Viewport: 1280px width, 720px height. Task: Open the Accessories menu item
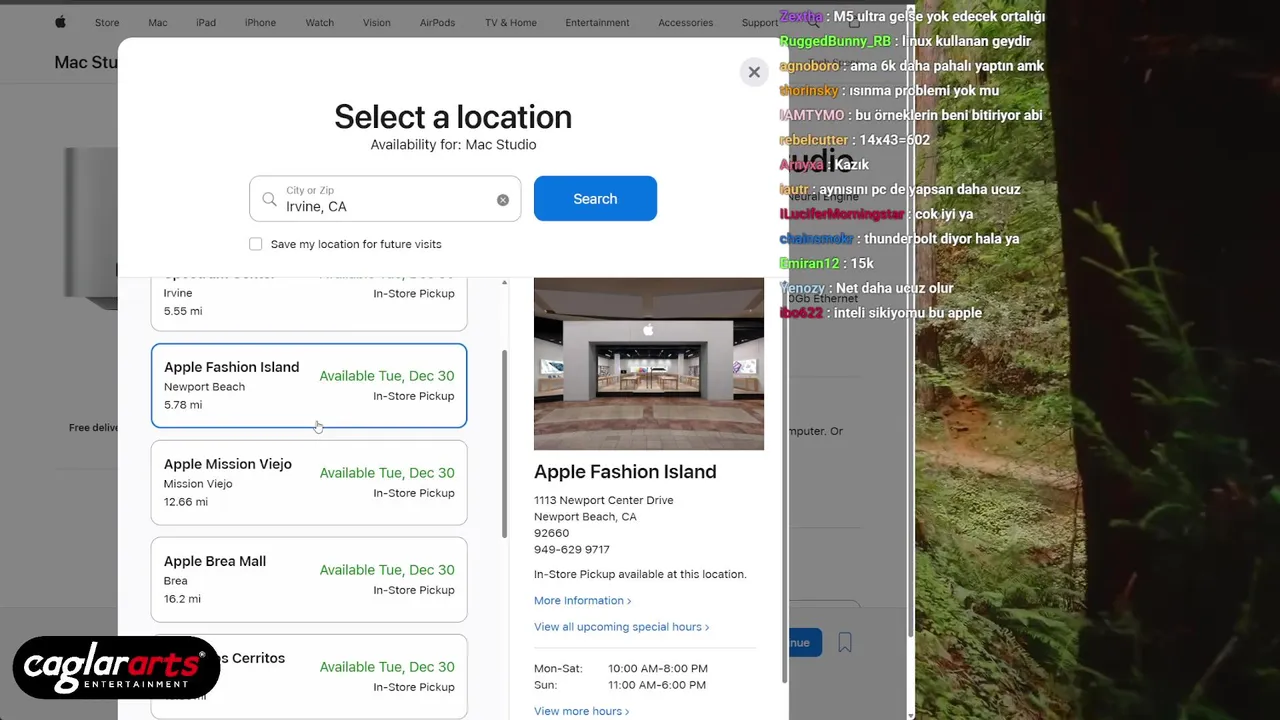(686, 23)
